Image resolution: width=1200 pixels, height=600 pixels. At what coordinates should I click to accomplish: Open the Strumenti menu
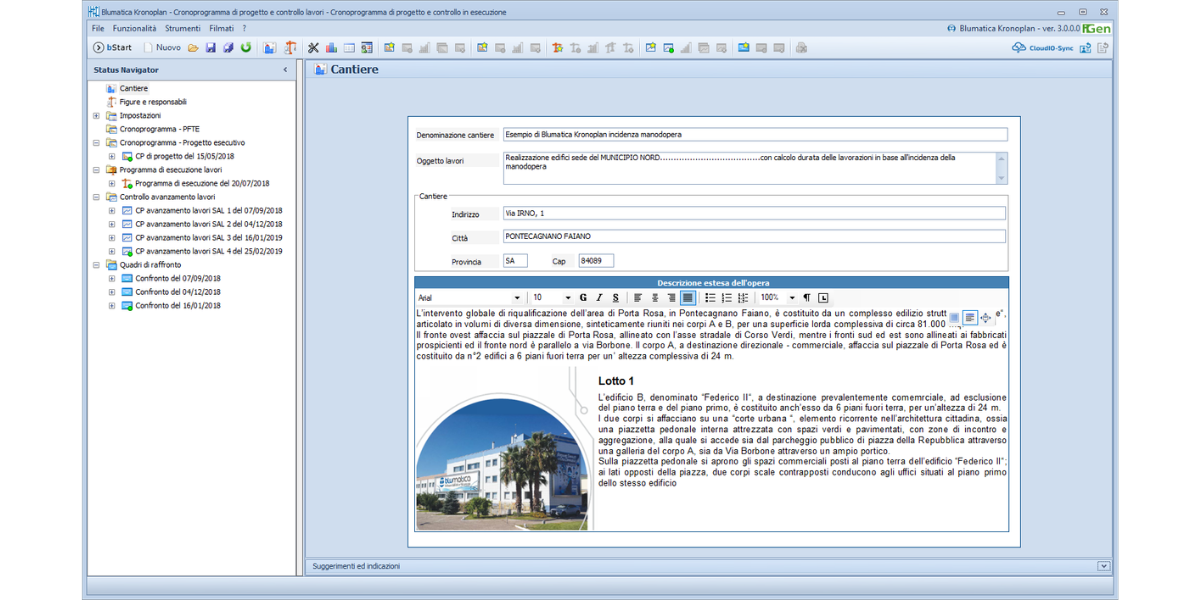point(183,29)
